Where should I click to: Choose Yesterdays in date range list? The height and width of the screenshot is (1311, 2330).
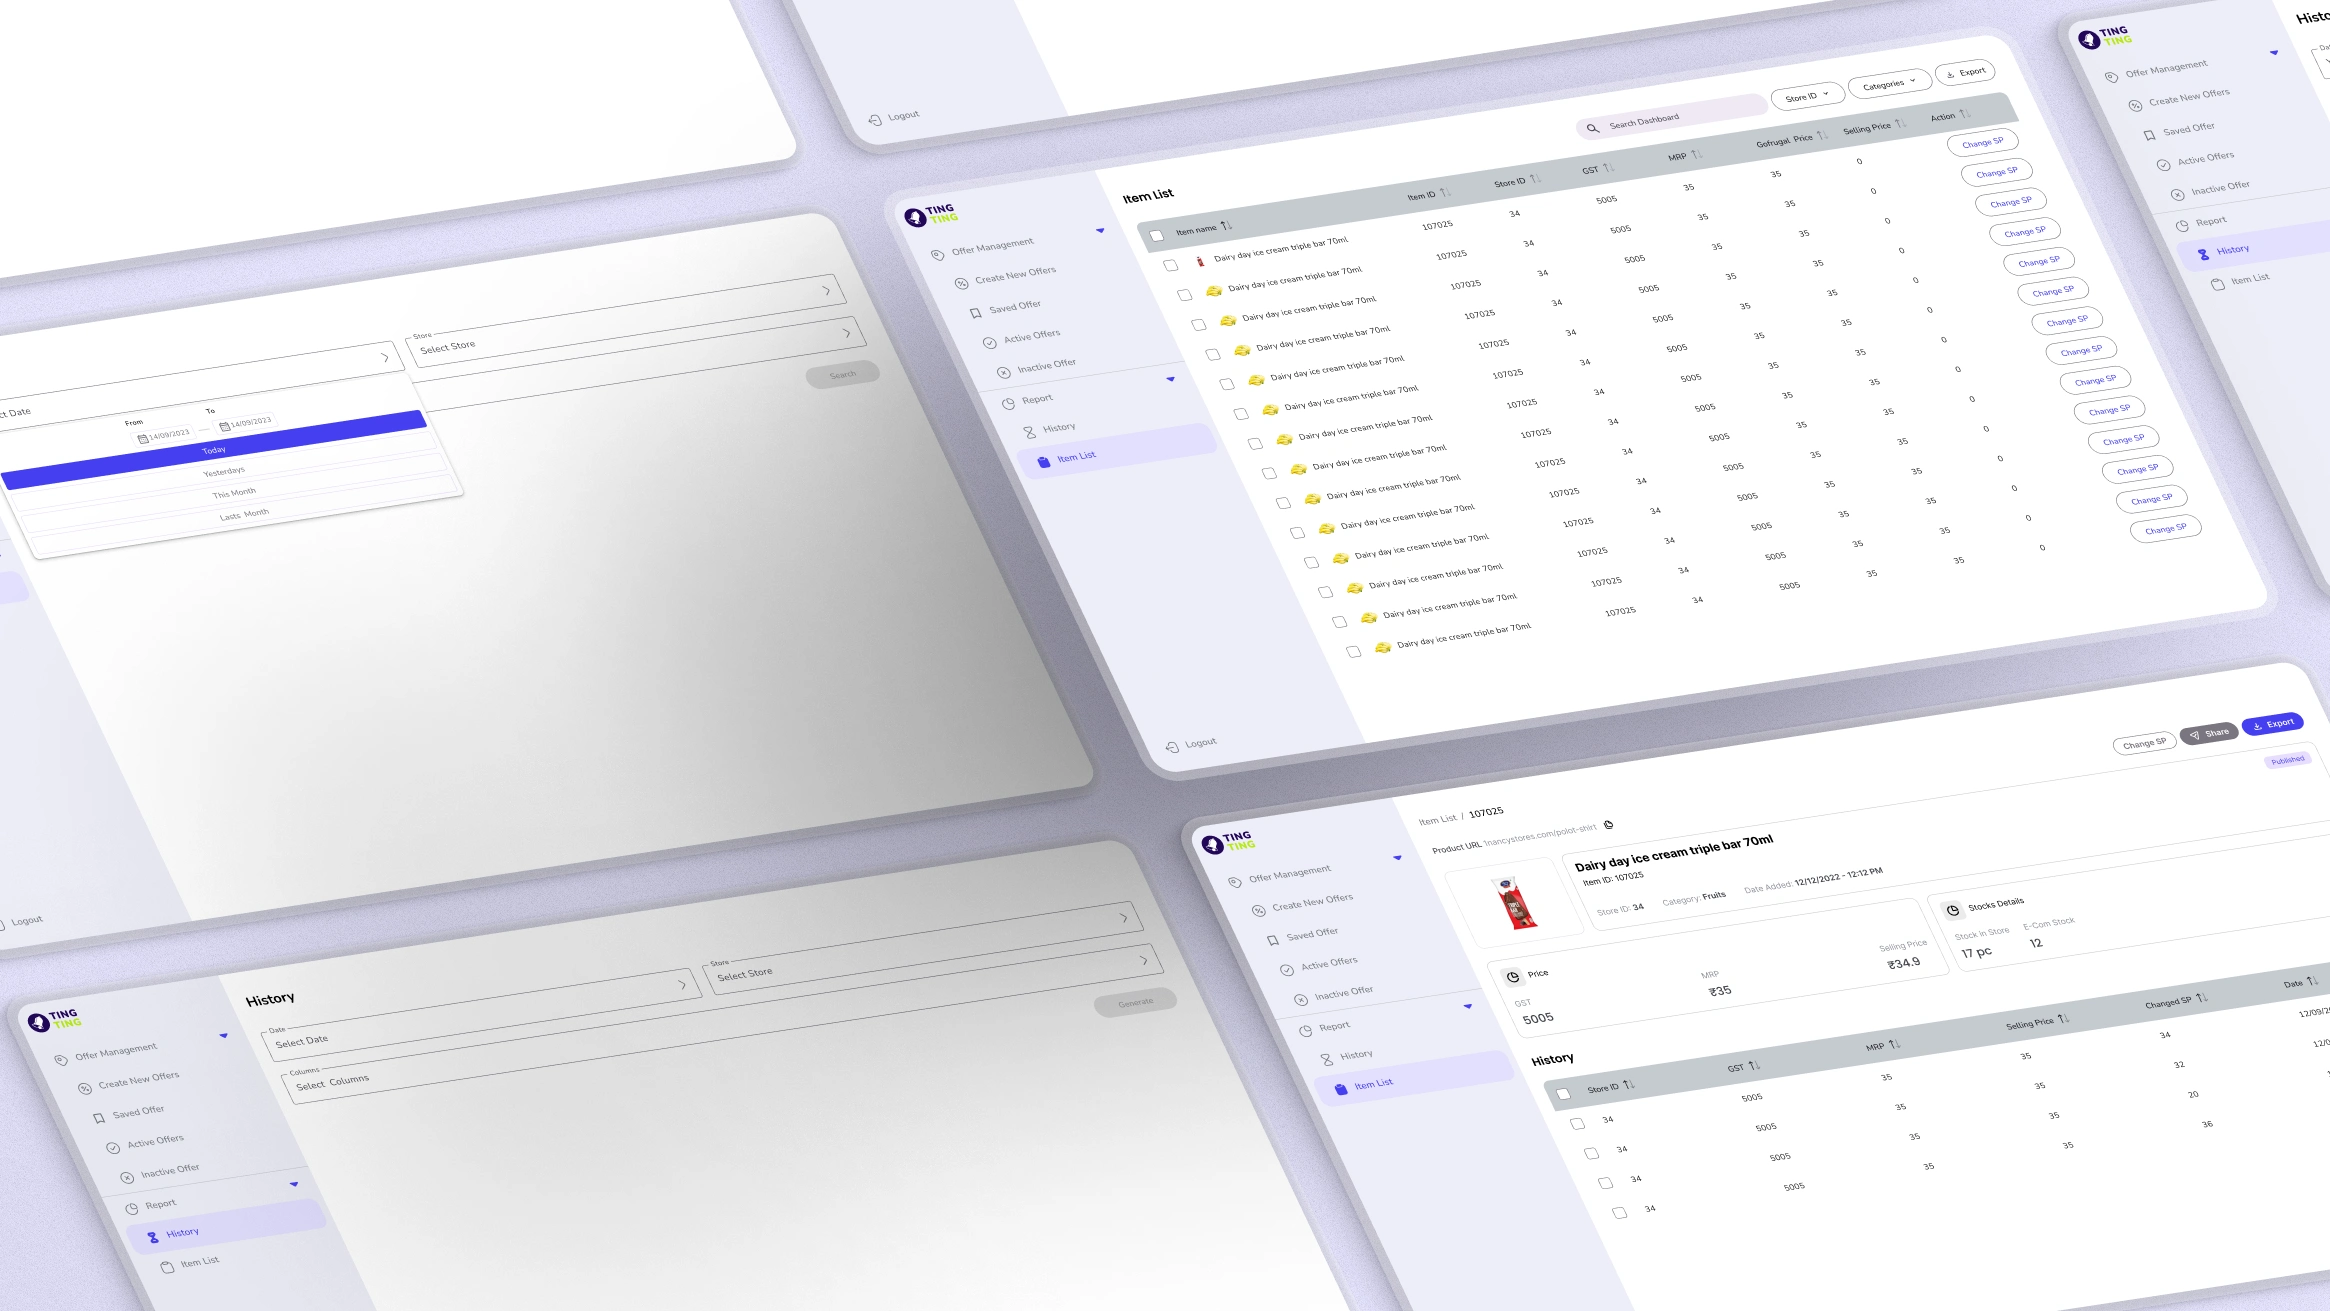224,471
